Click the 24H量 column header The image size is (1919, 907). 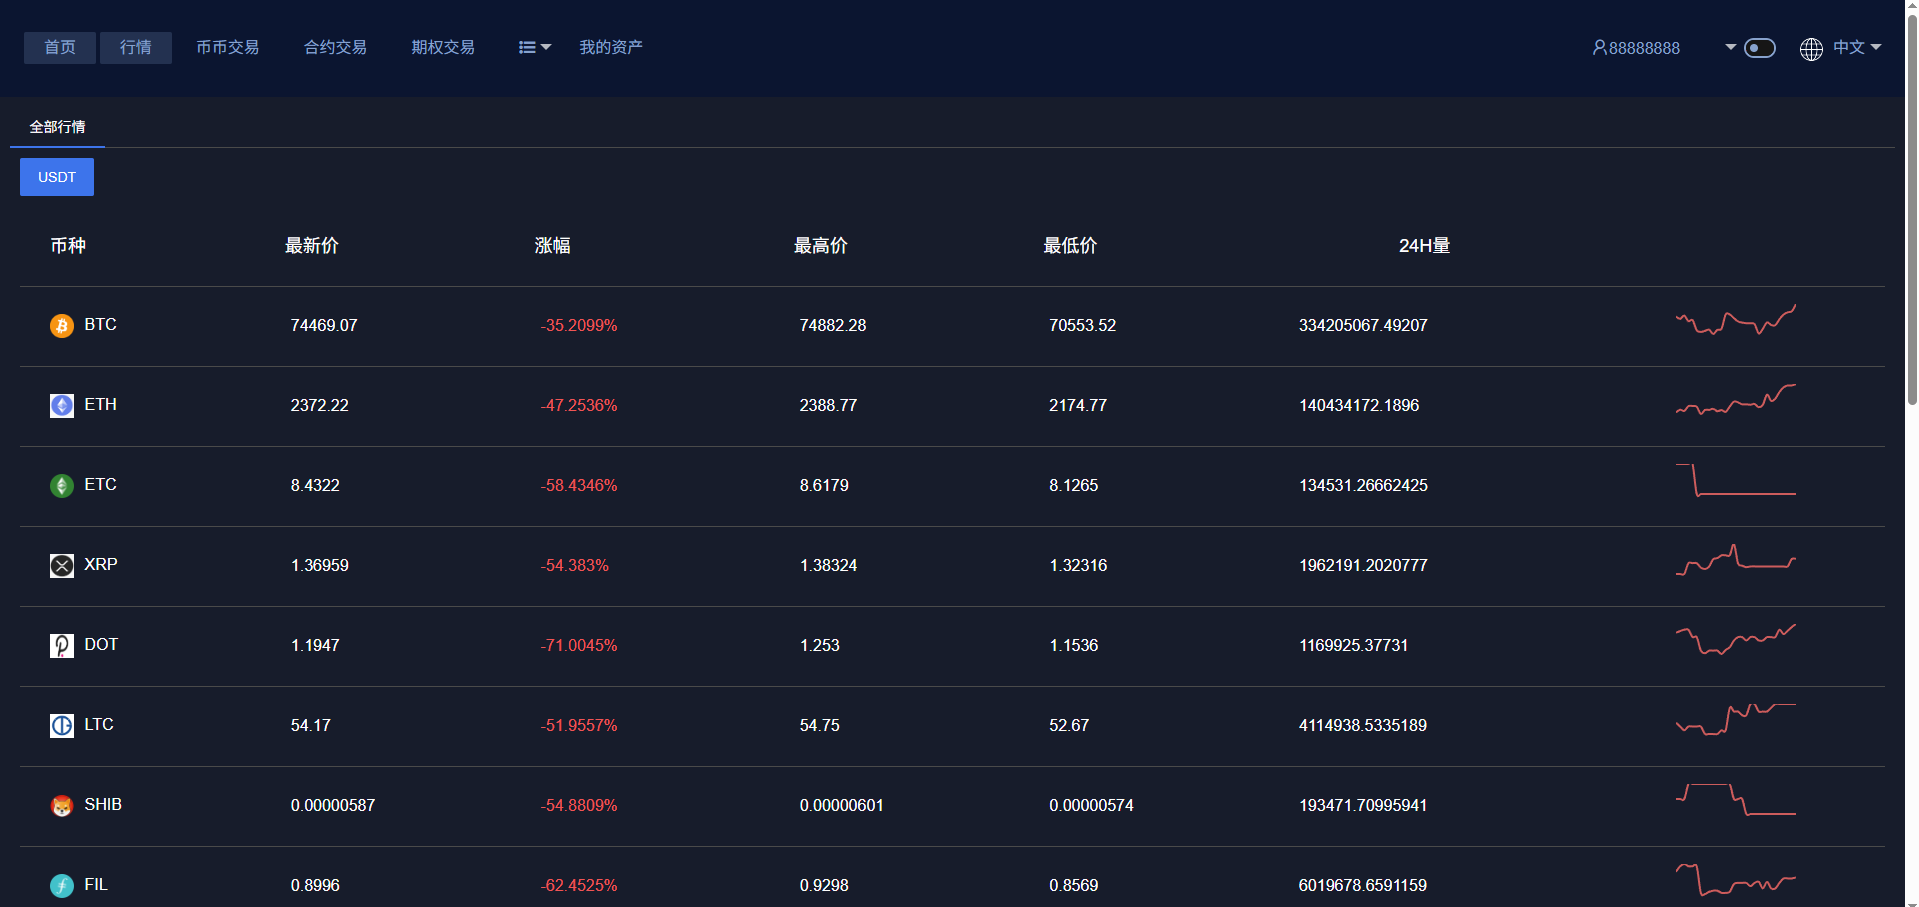click(x=1424, y=246)
